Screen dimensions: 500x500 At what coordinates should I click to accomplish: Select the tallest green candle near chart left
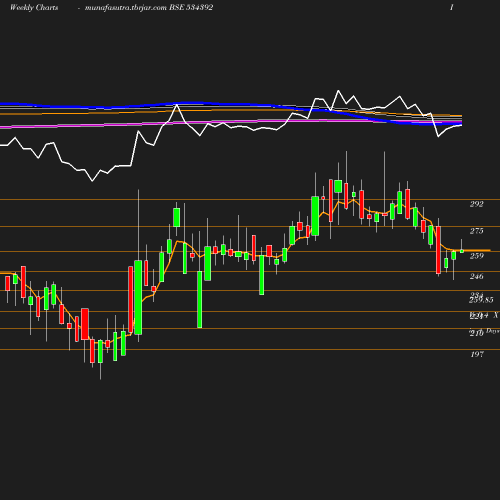(x=138, y=297)
